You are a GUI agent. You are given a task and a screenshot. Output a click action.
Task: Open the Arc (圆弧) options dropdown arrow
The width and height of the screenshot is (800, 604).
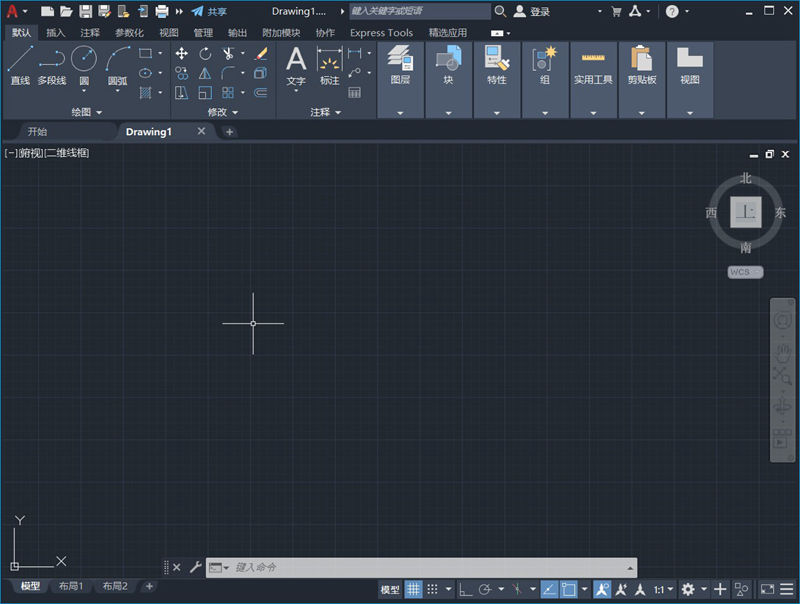tap(117, 91)
